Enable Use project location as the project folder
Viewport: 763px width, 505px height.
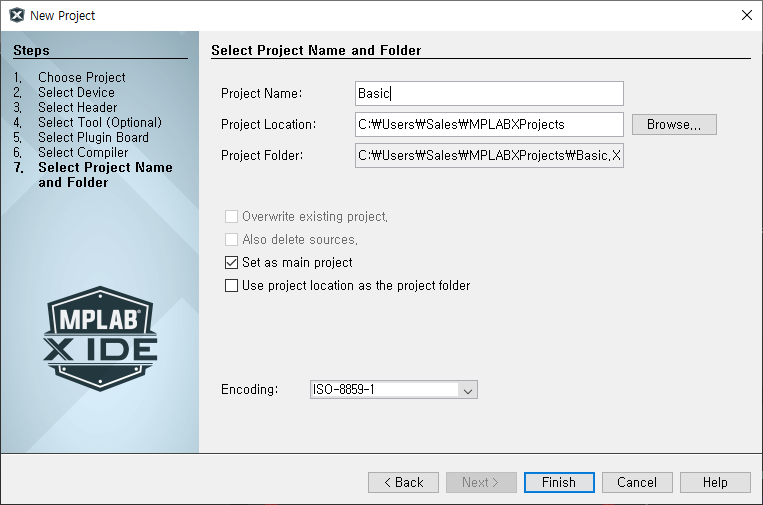pyautogui.click(x=231, y=286)
